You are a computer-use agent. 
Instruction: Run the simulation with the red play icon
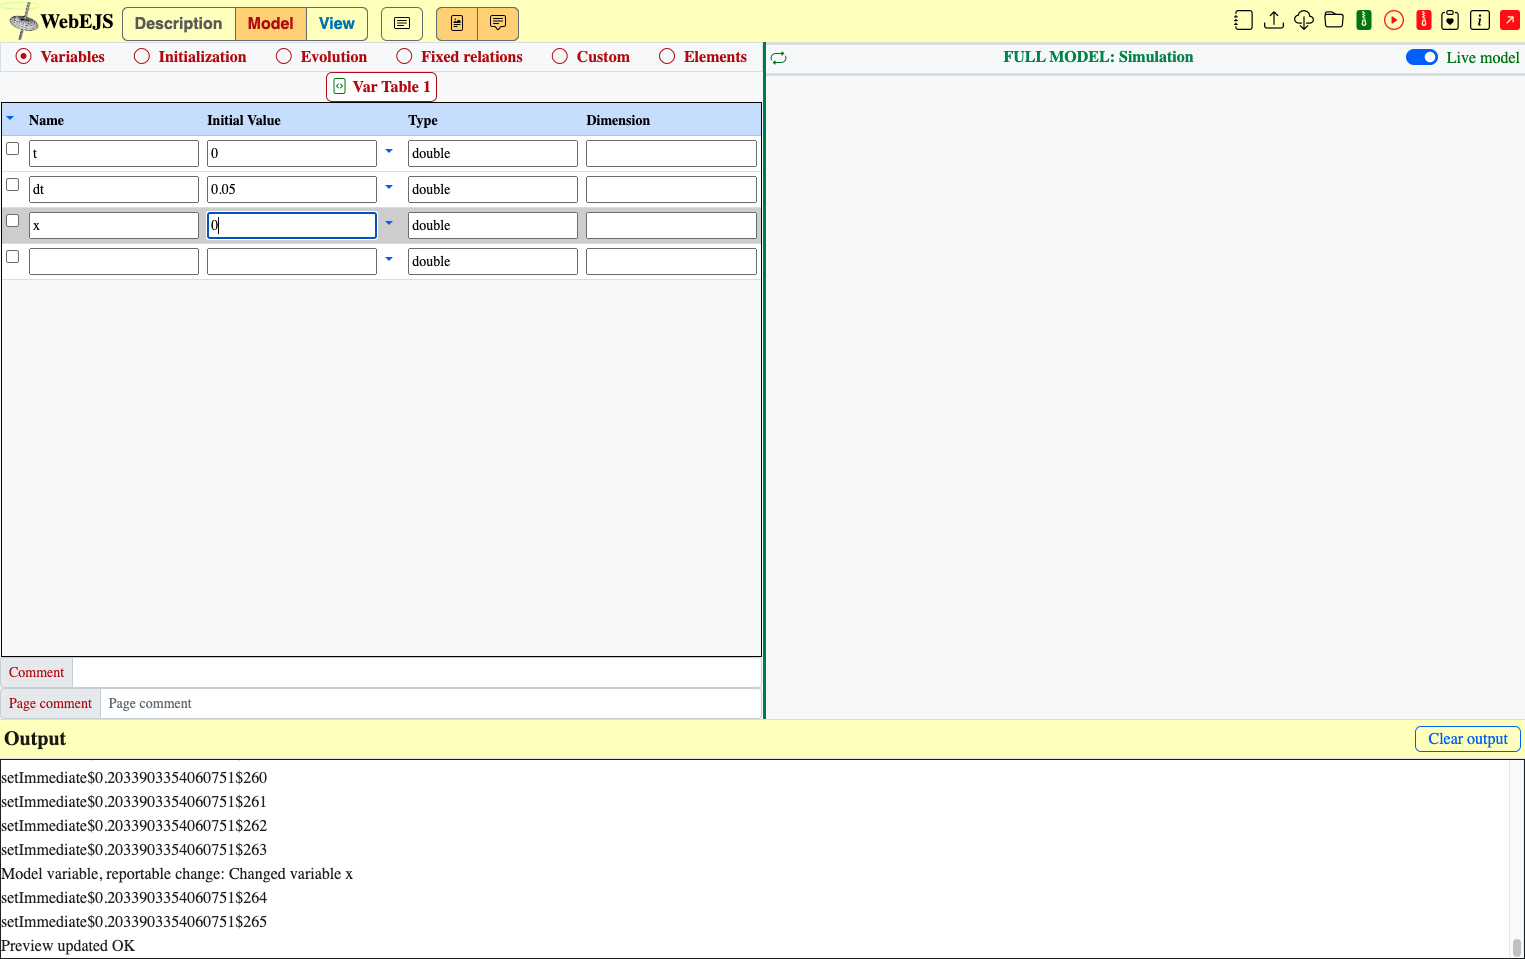(1394, 20)
